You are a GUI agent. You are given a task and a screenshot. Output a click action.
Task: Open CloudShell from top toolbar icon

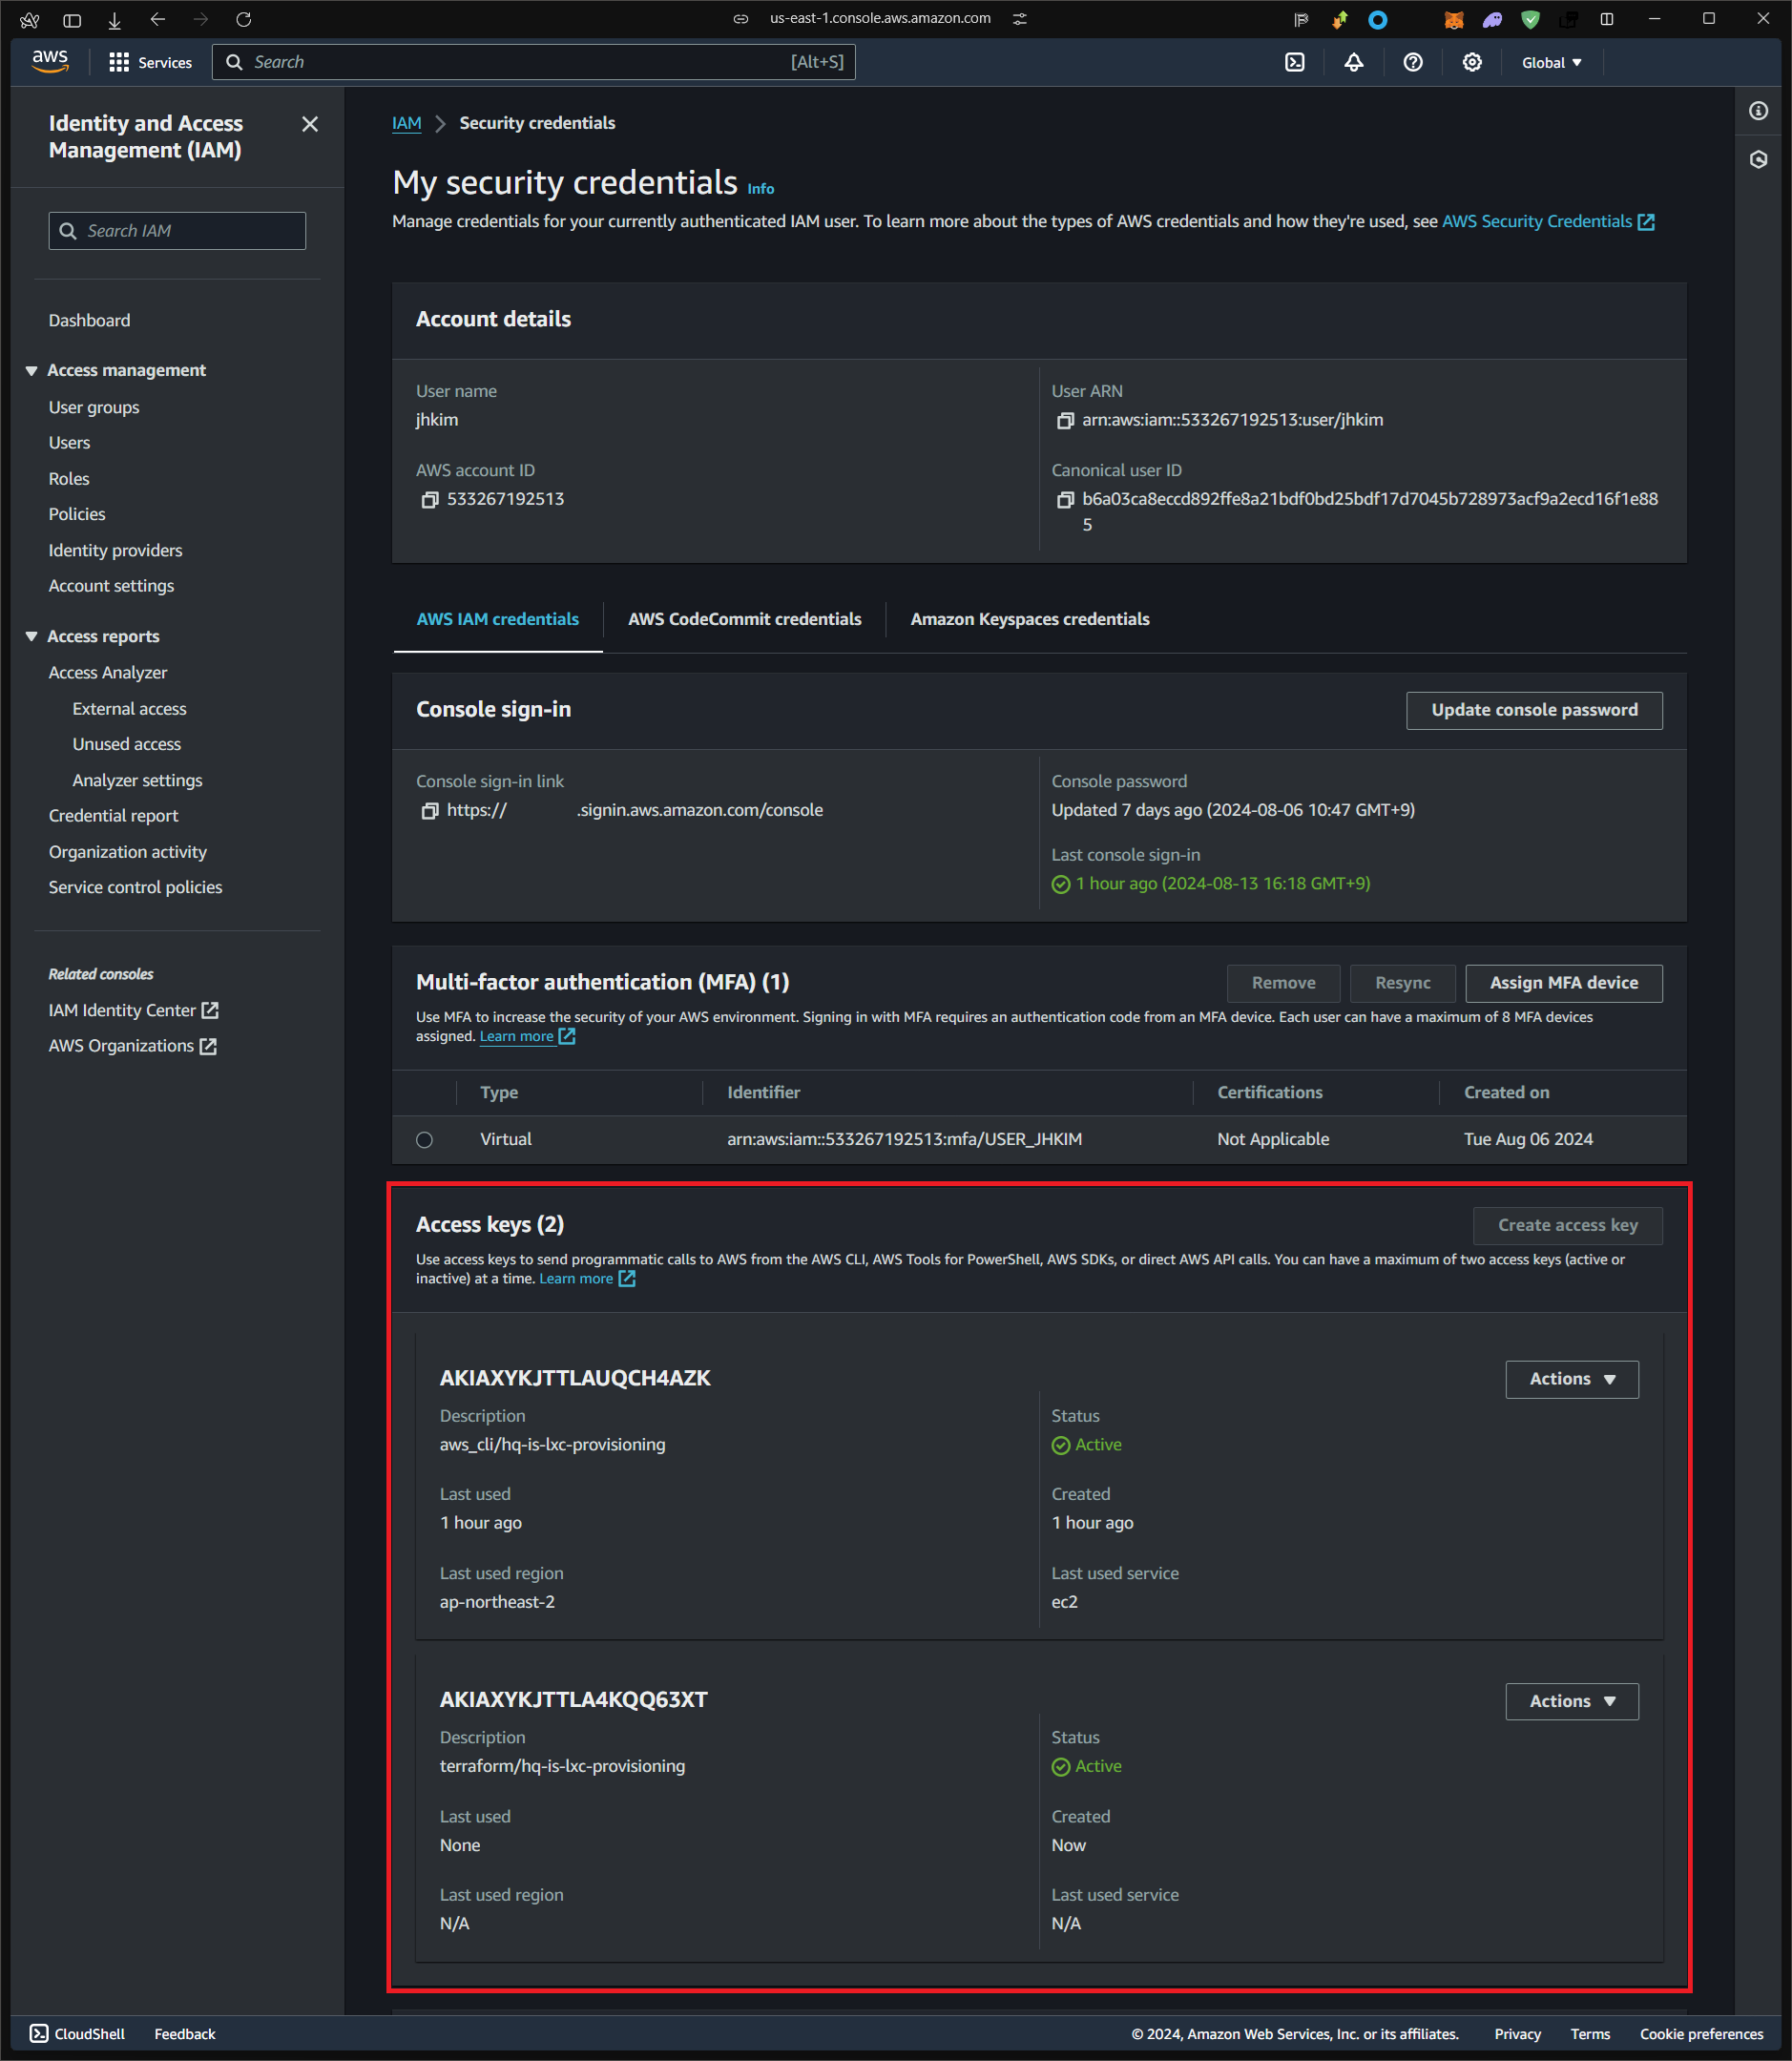(x=1294, y=62)
